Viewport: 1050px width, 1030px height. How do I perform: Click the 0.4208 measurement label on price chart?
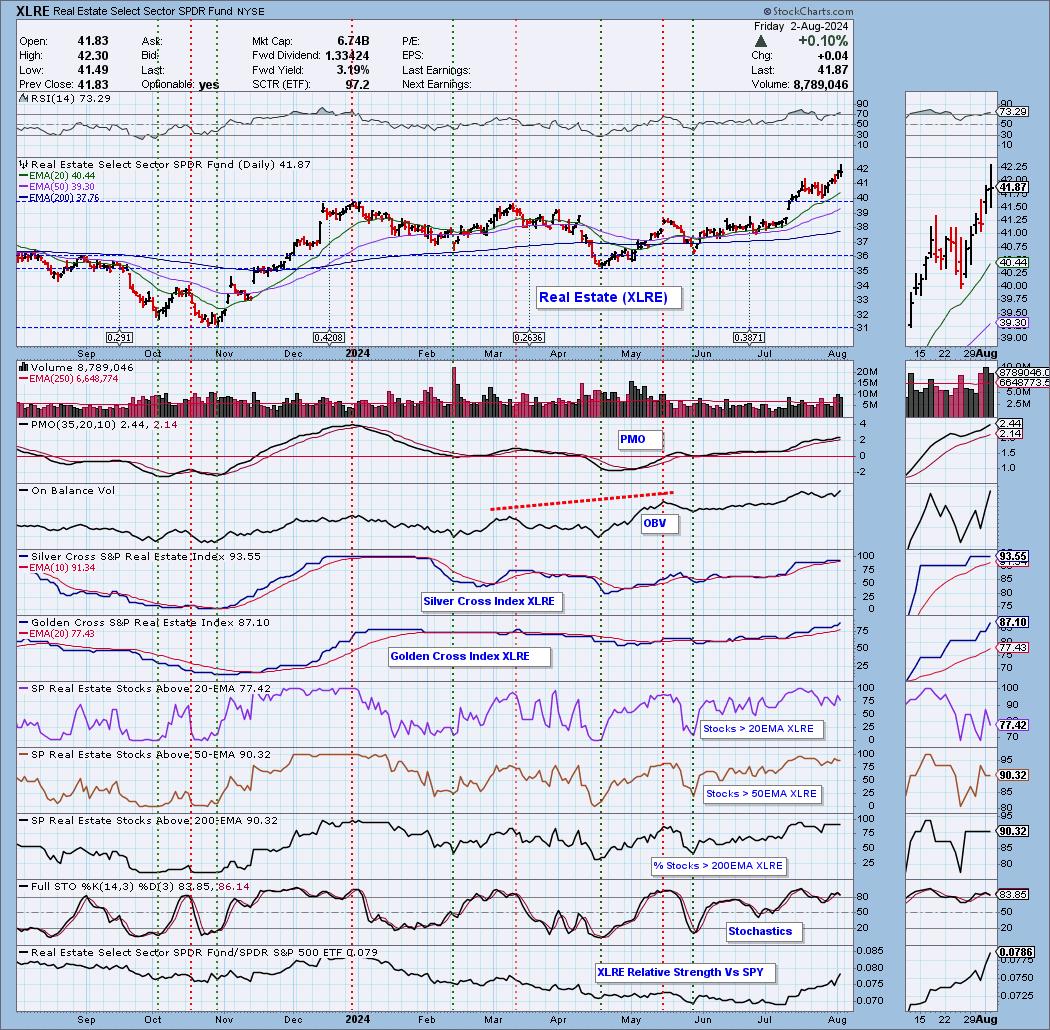click(329, 338)
